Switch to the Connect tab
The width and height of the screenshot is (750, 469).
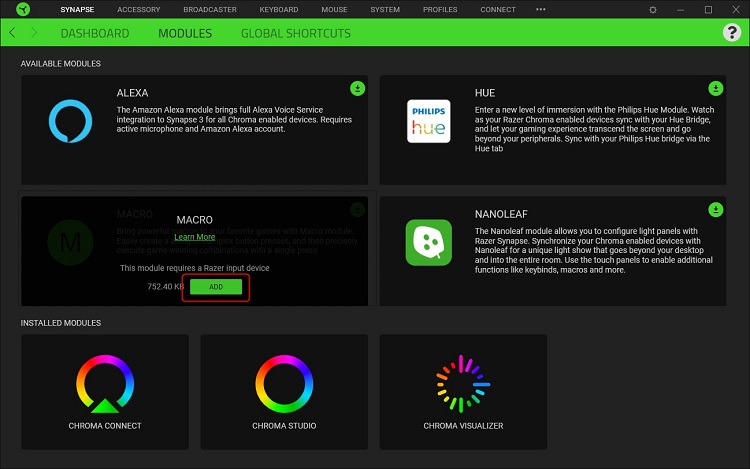point(498,10)
